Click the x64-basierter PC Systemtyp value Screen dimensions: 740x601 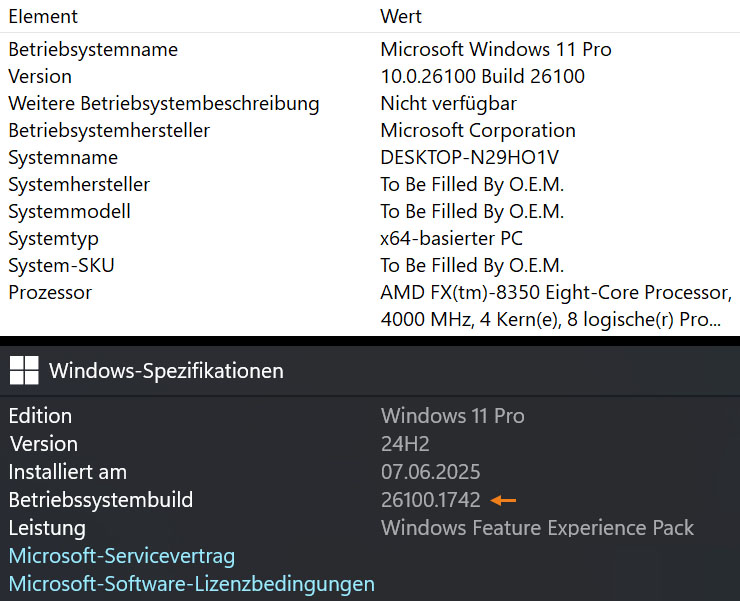pyautogui.click(x=451, y=238)
